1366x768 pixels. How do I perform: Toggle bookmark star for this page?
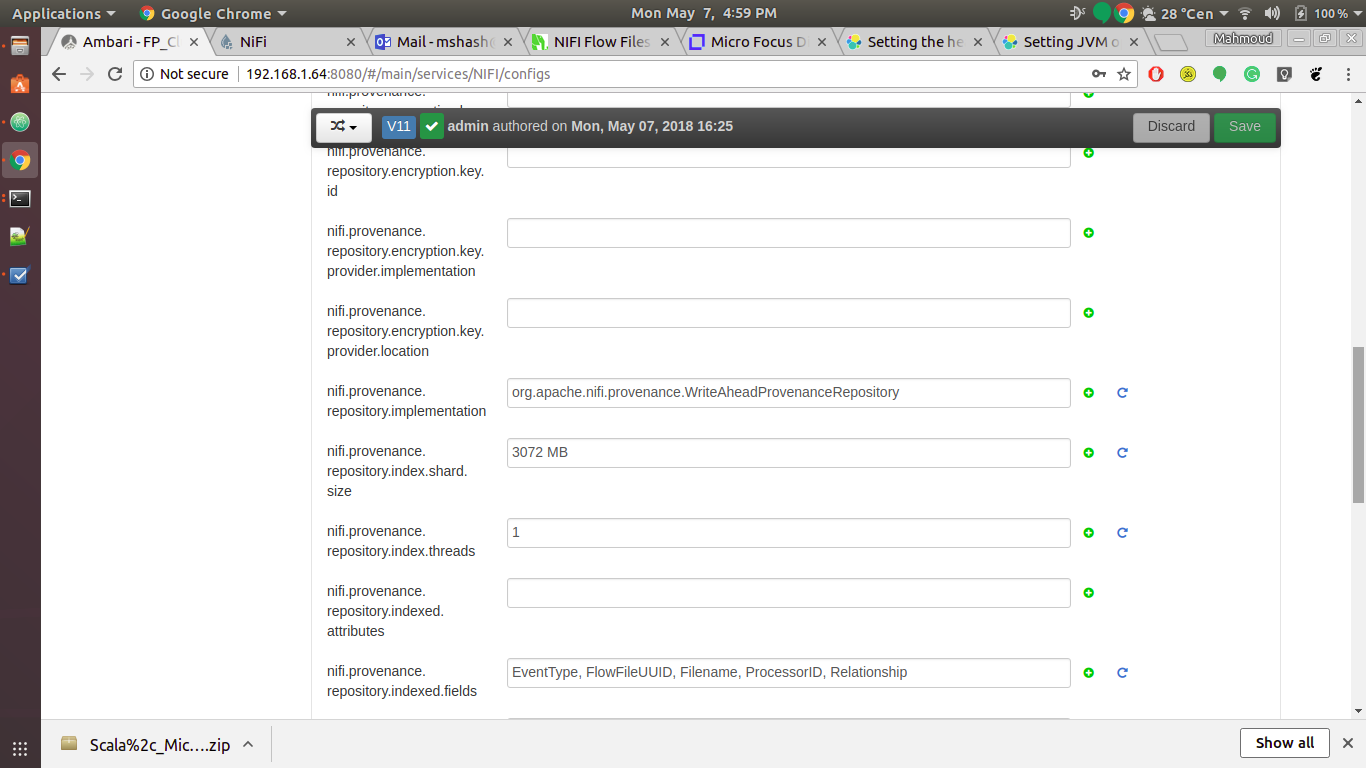point(1123,74)
